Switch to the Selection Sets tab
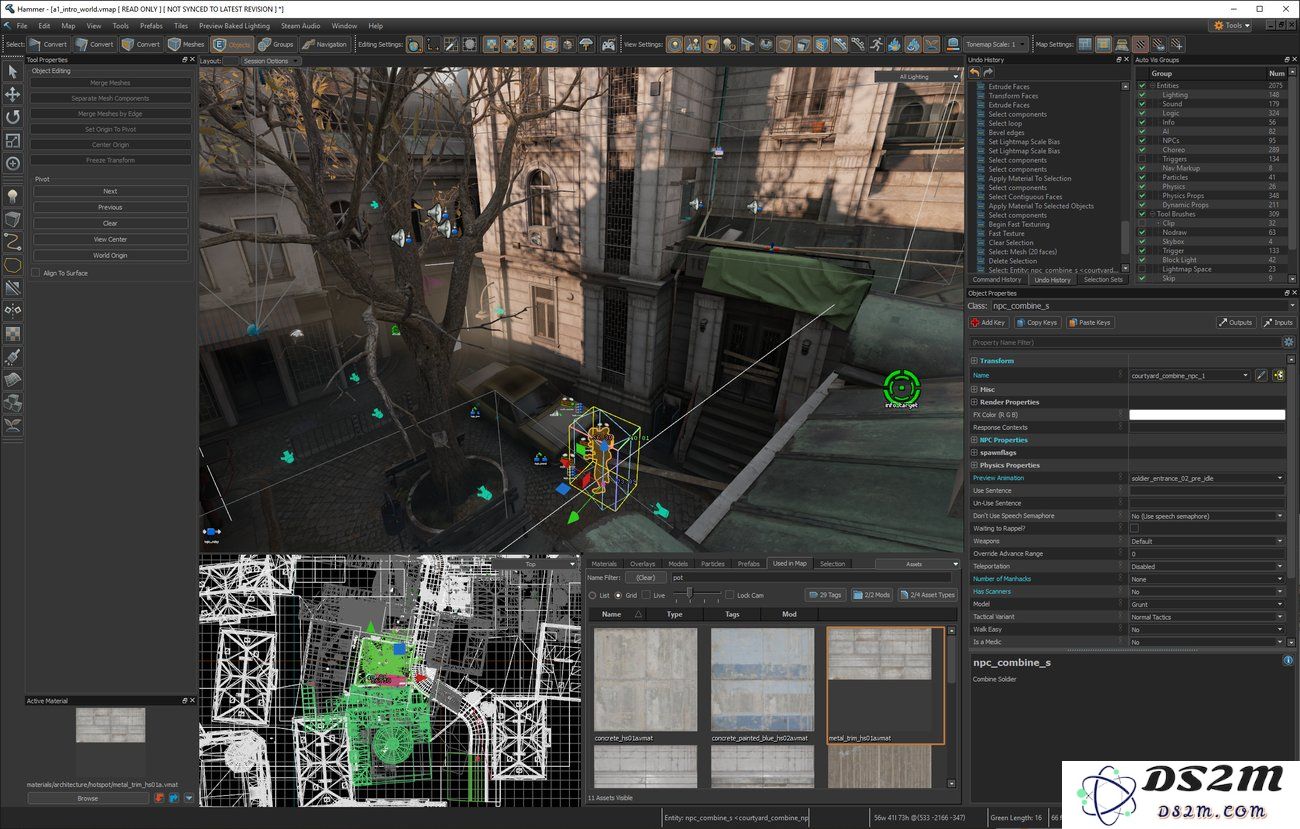Image resolution: width=1300 pixels, height=829 pixels. pyautogui.click(x=1103, y=280)
